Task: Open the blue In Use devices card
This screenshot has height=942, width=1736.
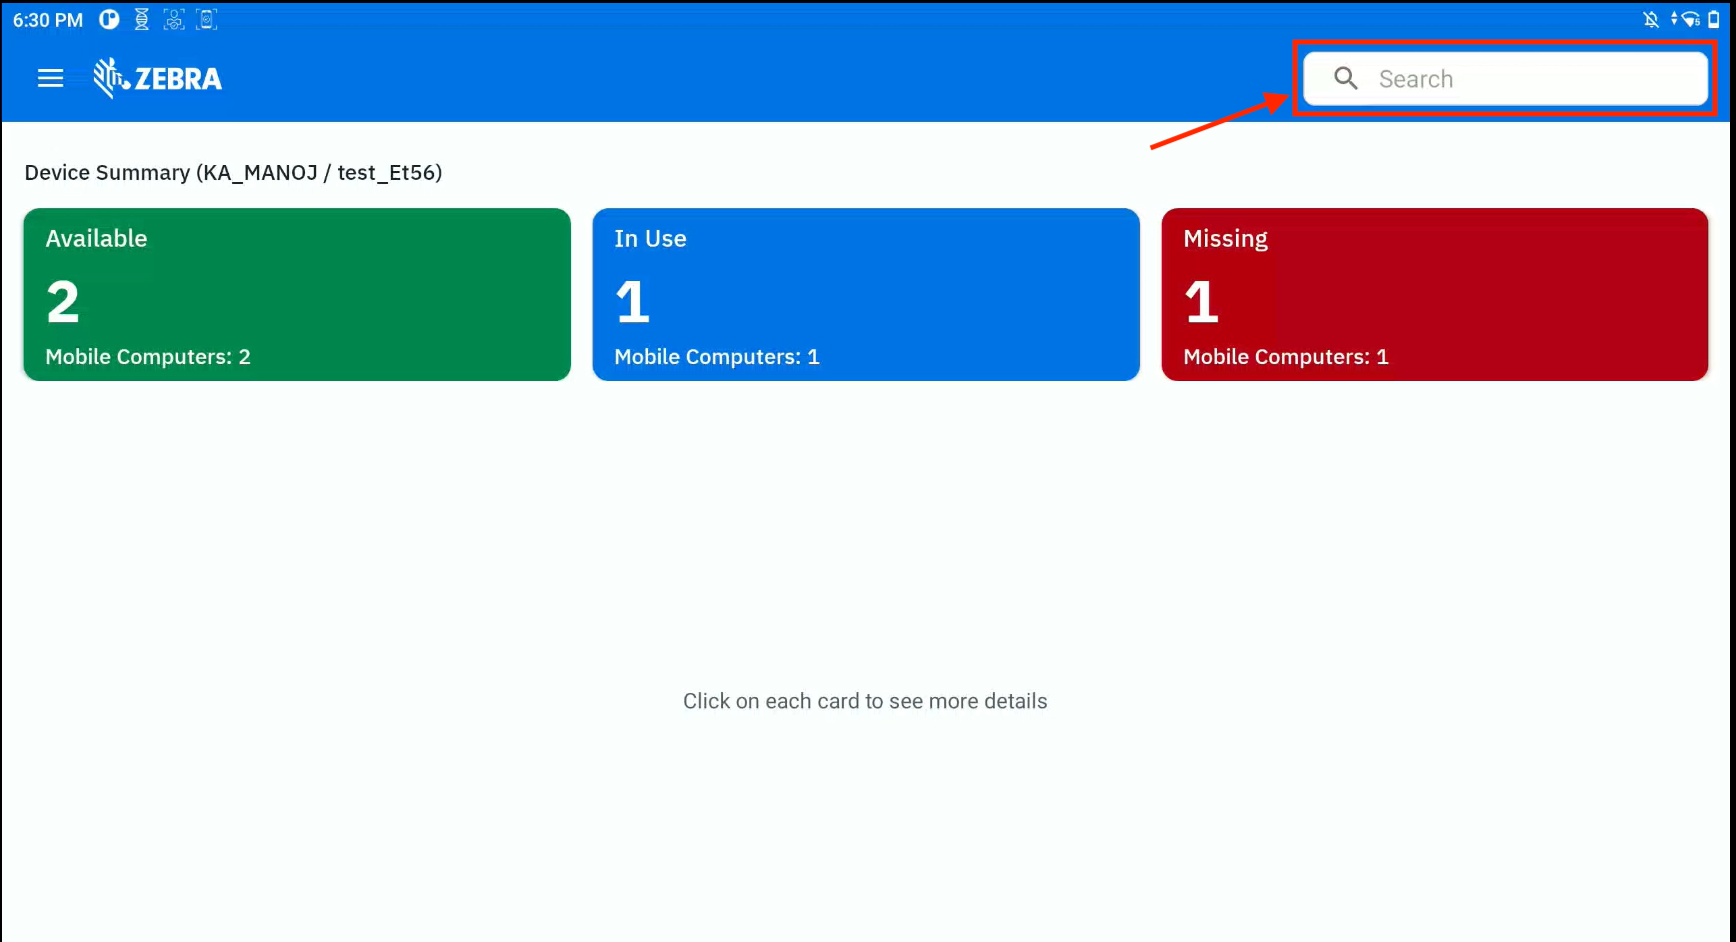Action: pos(866,294)
